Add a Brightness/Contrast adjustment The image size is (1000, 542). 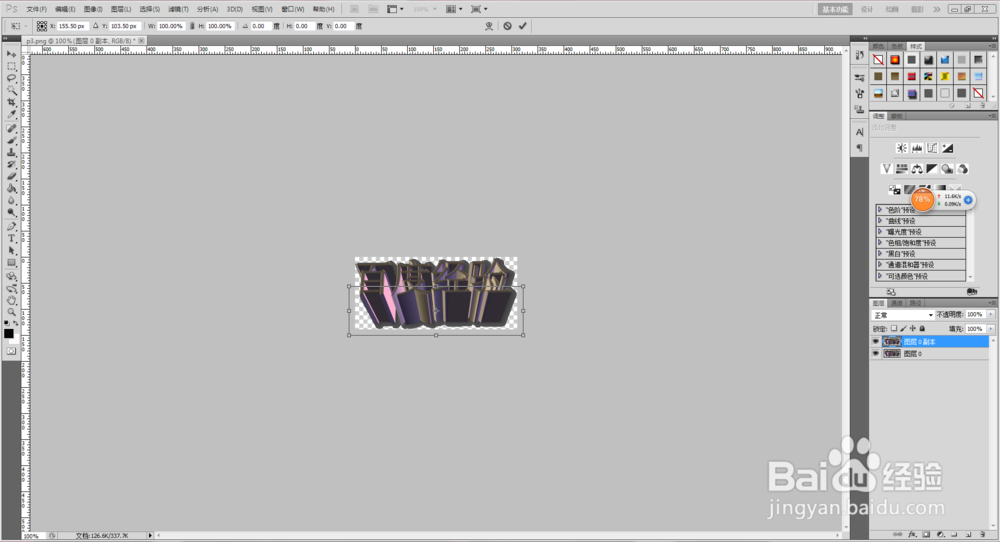[x=901, y=148]
